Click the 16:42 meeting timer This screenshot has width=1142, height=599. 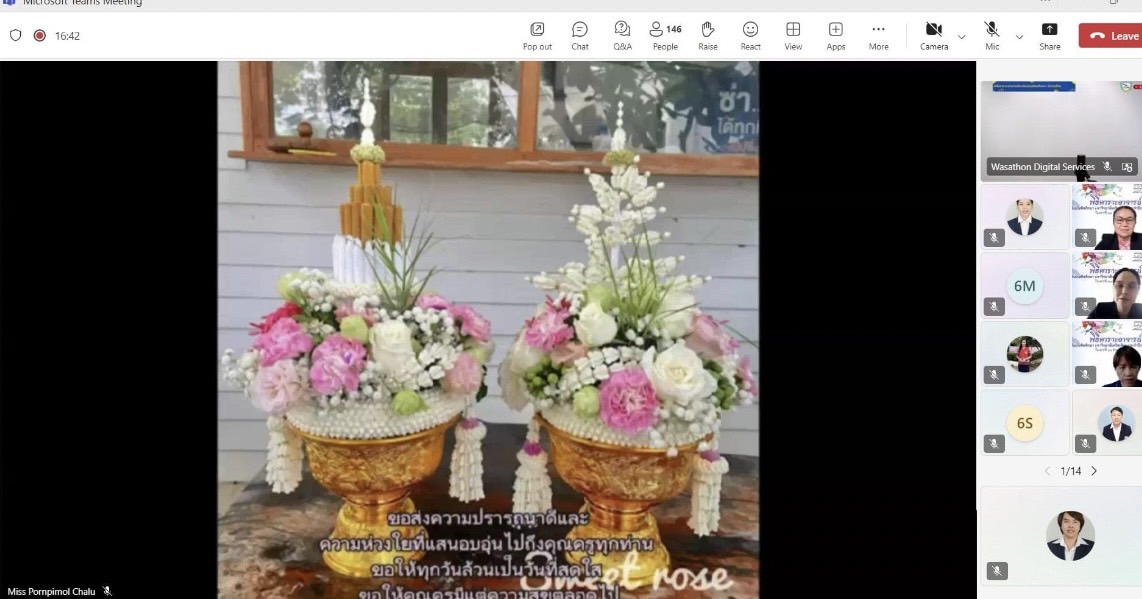click(67, 36)
